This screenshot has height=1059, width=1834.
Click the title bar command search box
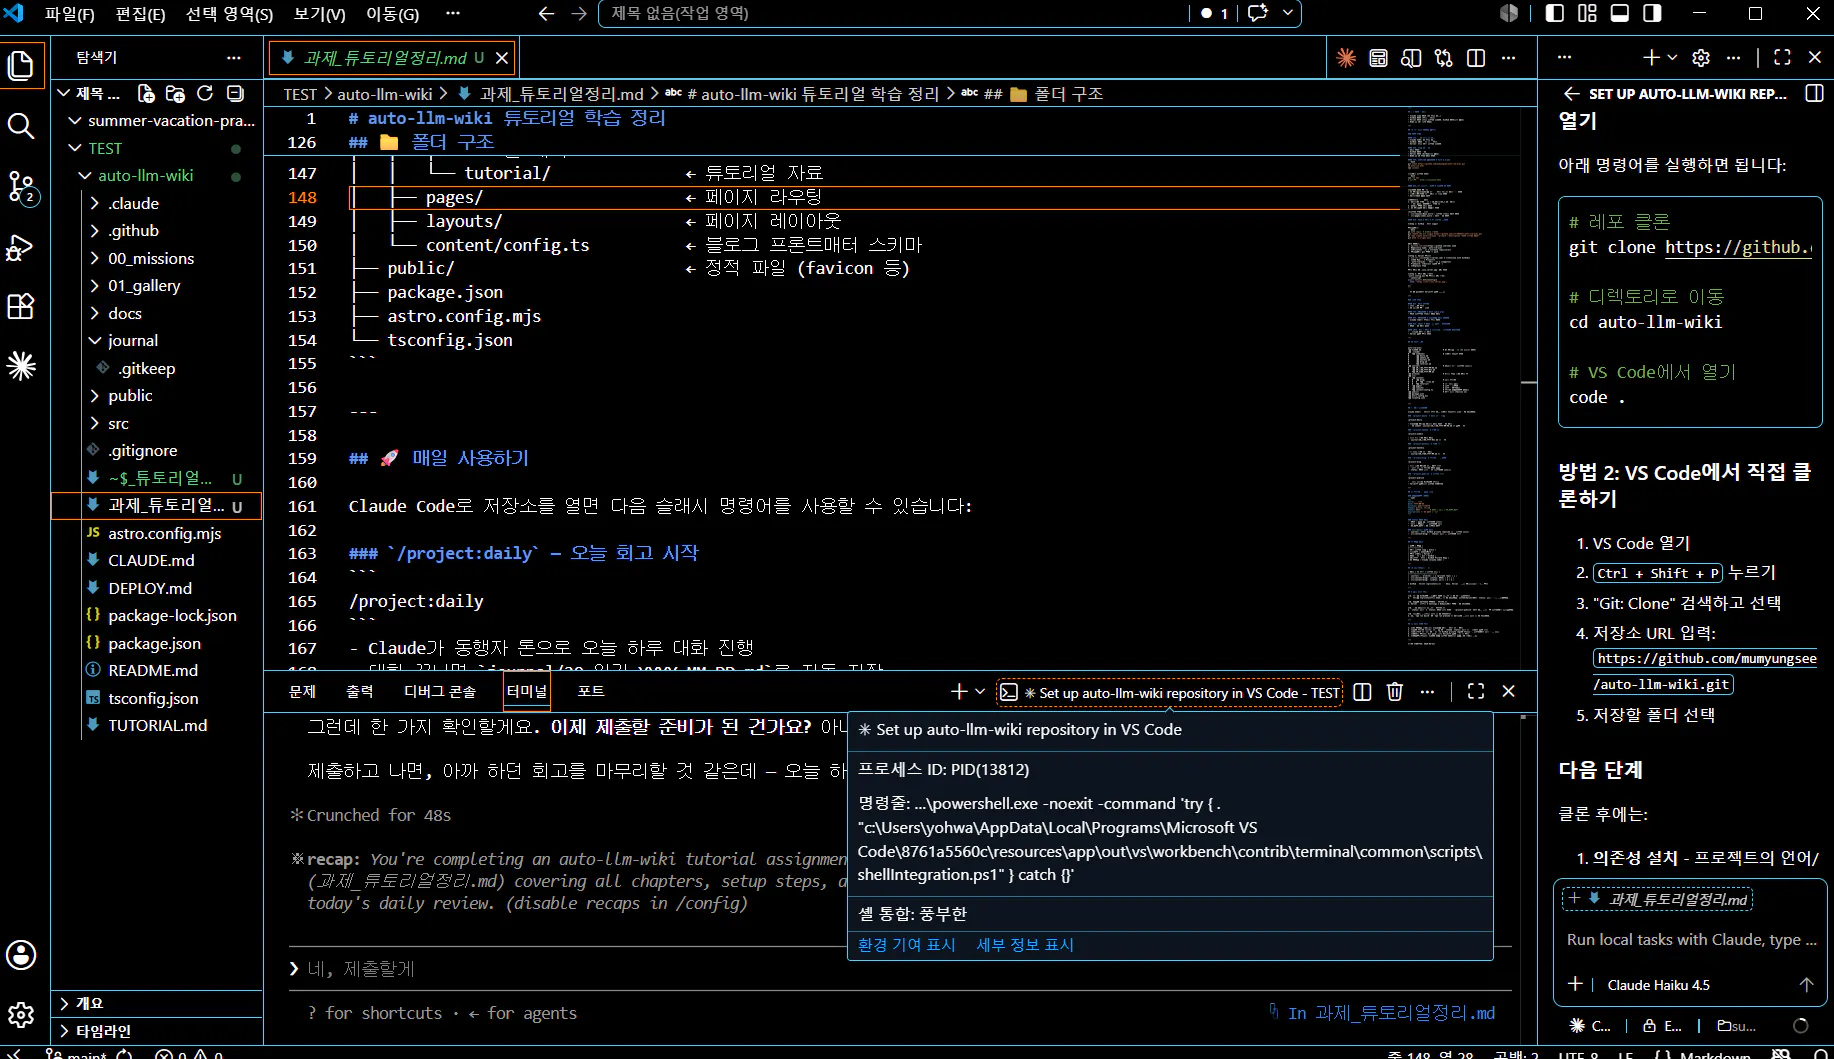[x=893, y=14]
